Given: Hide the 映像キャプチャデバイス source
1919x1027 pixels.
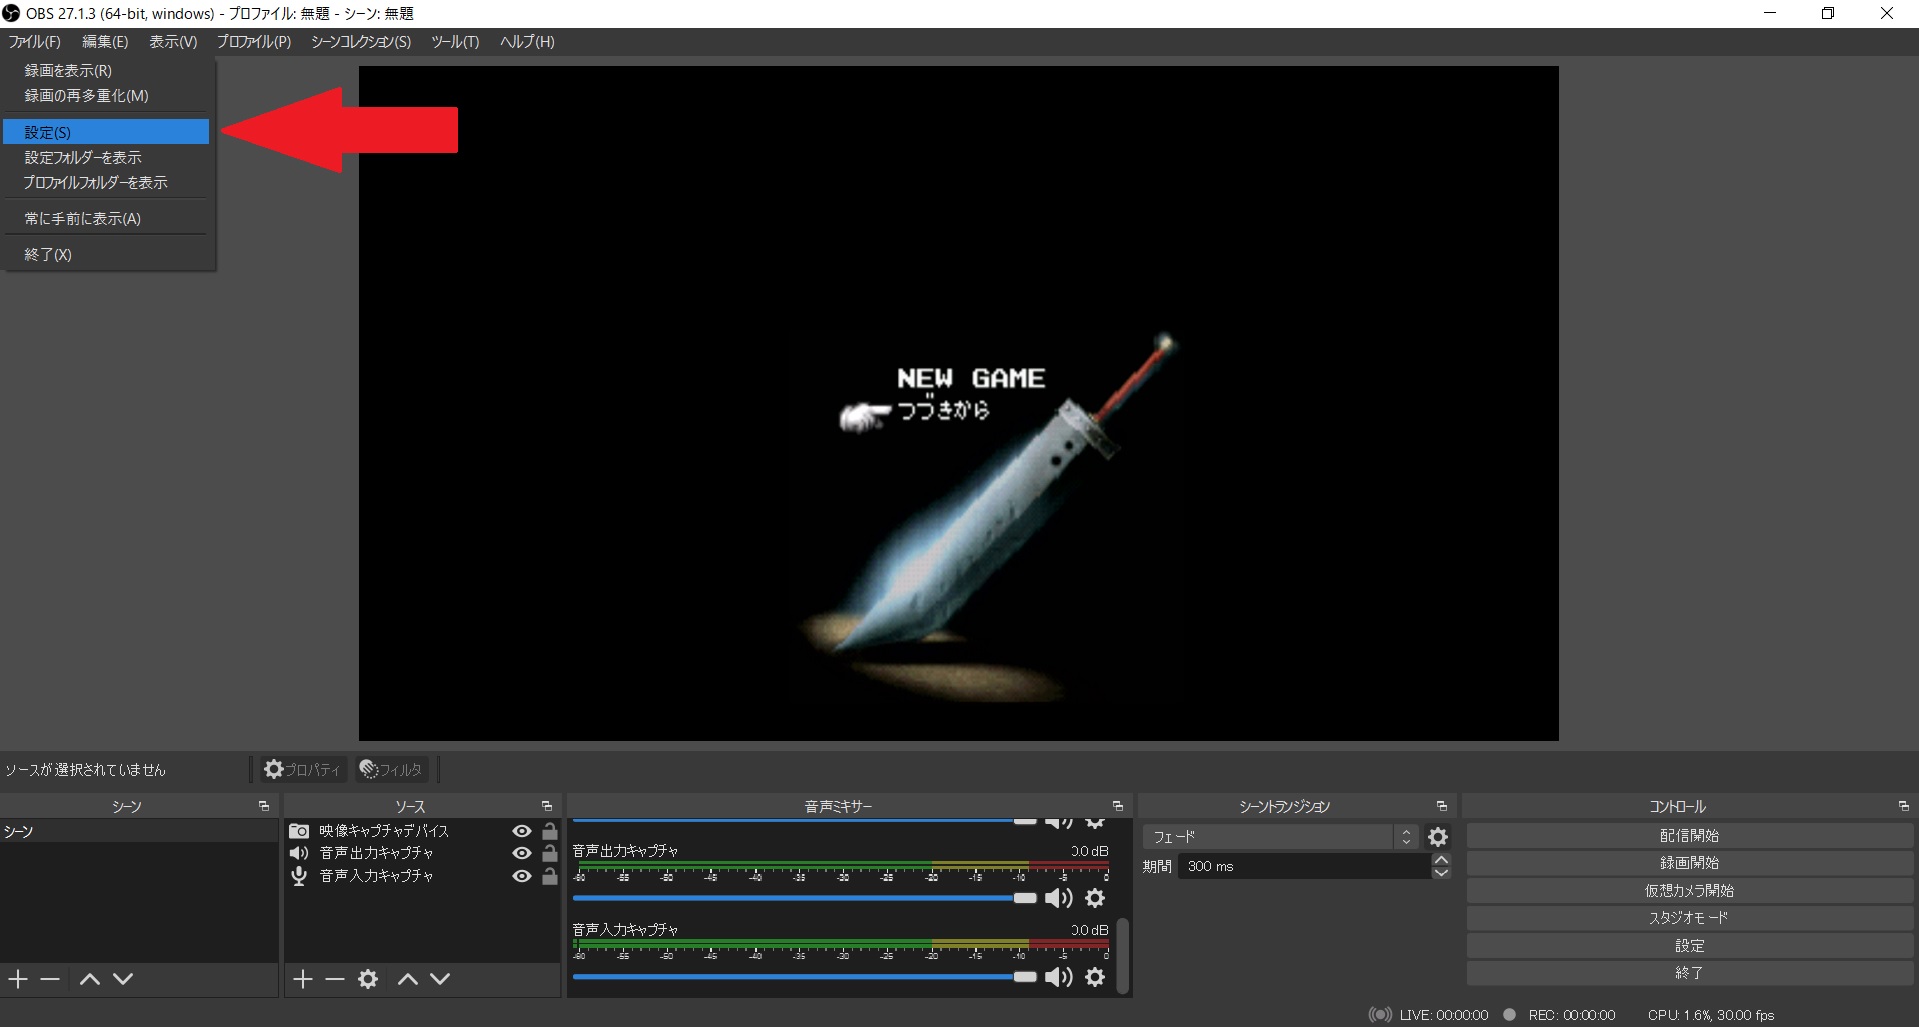Looking at the screenshot, I should coord(522,831).
